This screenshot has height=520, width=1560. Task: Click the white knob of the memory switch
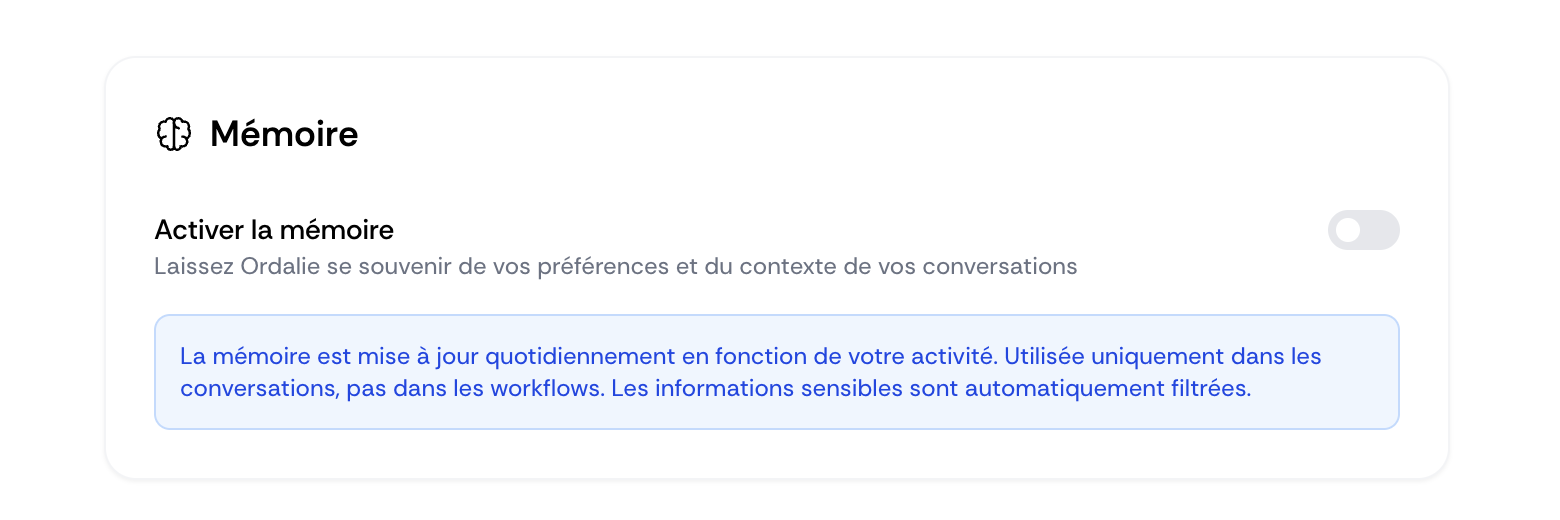tap(1348, 230)
